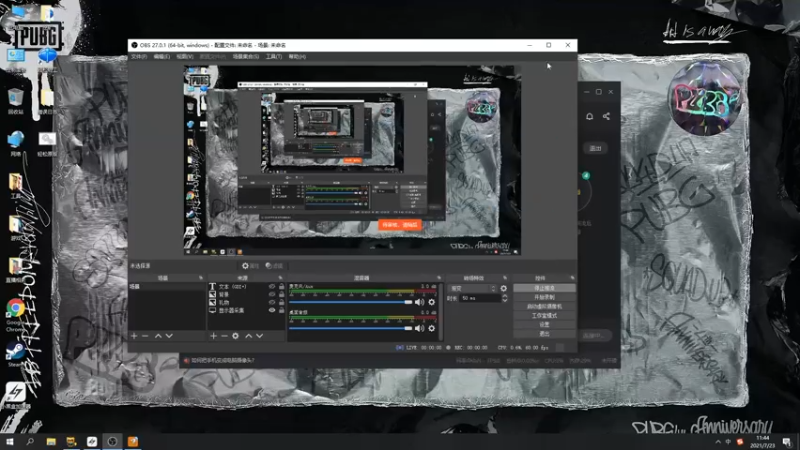Open source properties gear under the Sources list
Viewport: 800px width, 450px height.
[235, 336]
